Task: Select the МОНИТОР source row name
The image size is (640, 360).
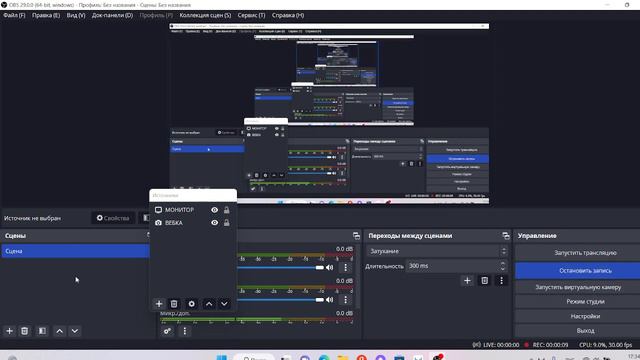Action: 180,210
